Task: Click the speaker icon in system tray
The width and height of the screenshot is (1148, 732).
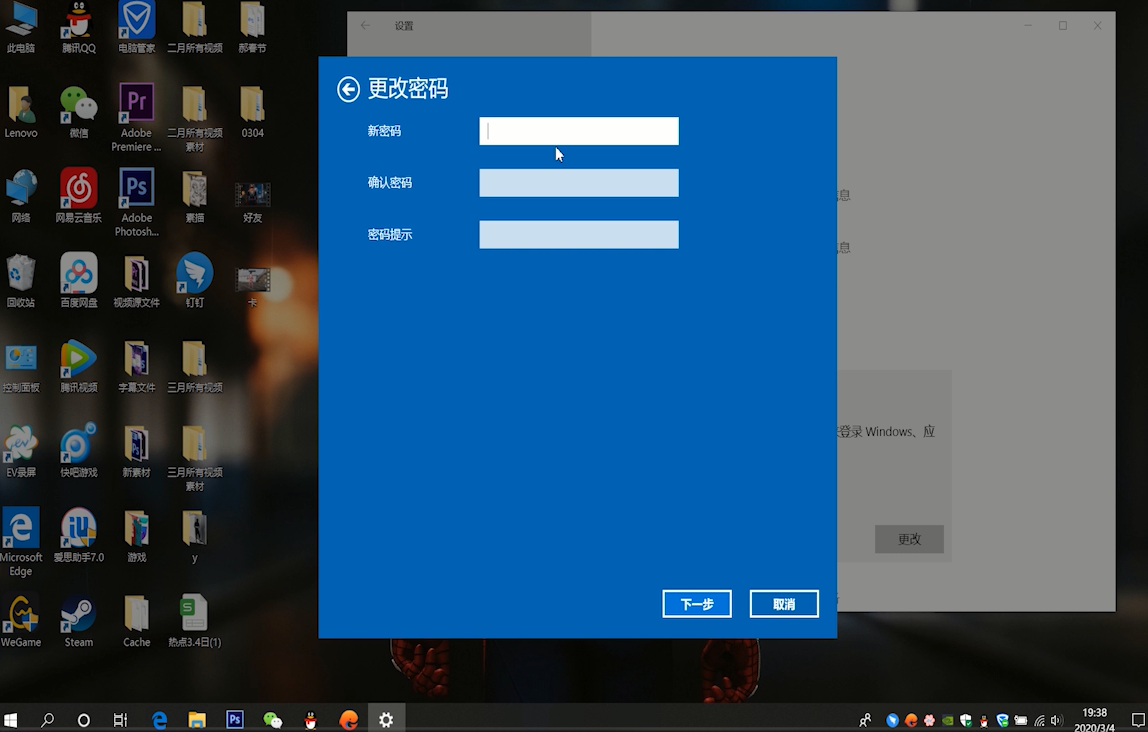Action: [x=1055, y=719]
